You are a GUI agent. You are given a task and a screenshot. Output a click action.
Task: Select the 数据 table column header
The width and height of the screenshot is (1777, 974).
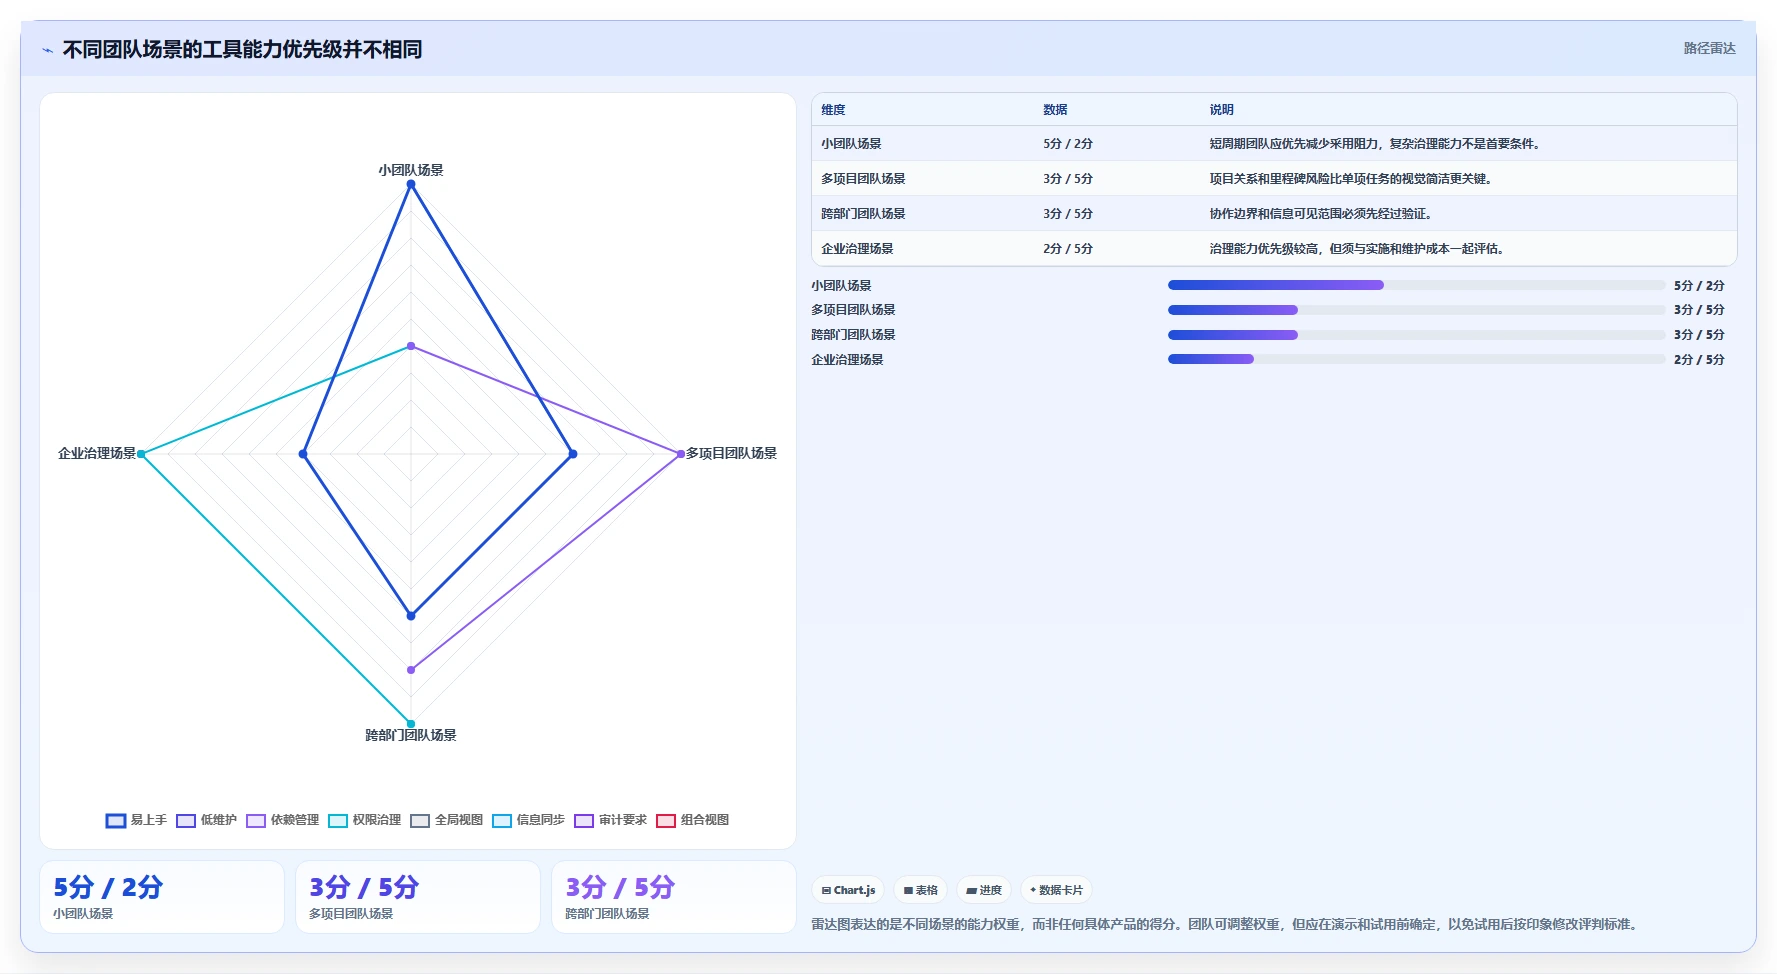[x=1055, y=110]
